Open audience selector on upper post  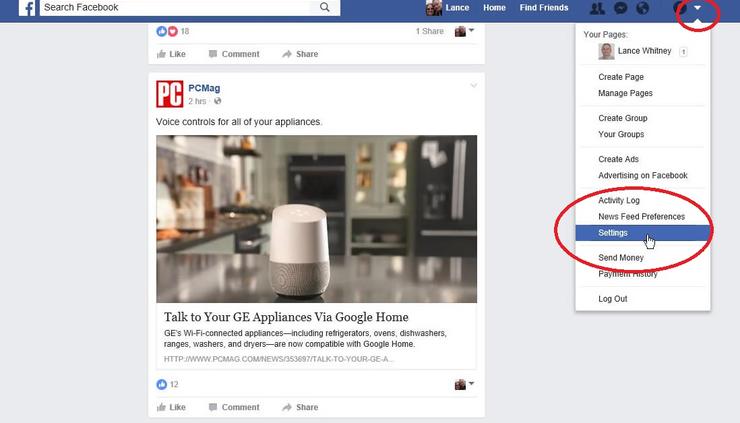click(464, 31)
